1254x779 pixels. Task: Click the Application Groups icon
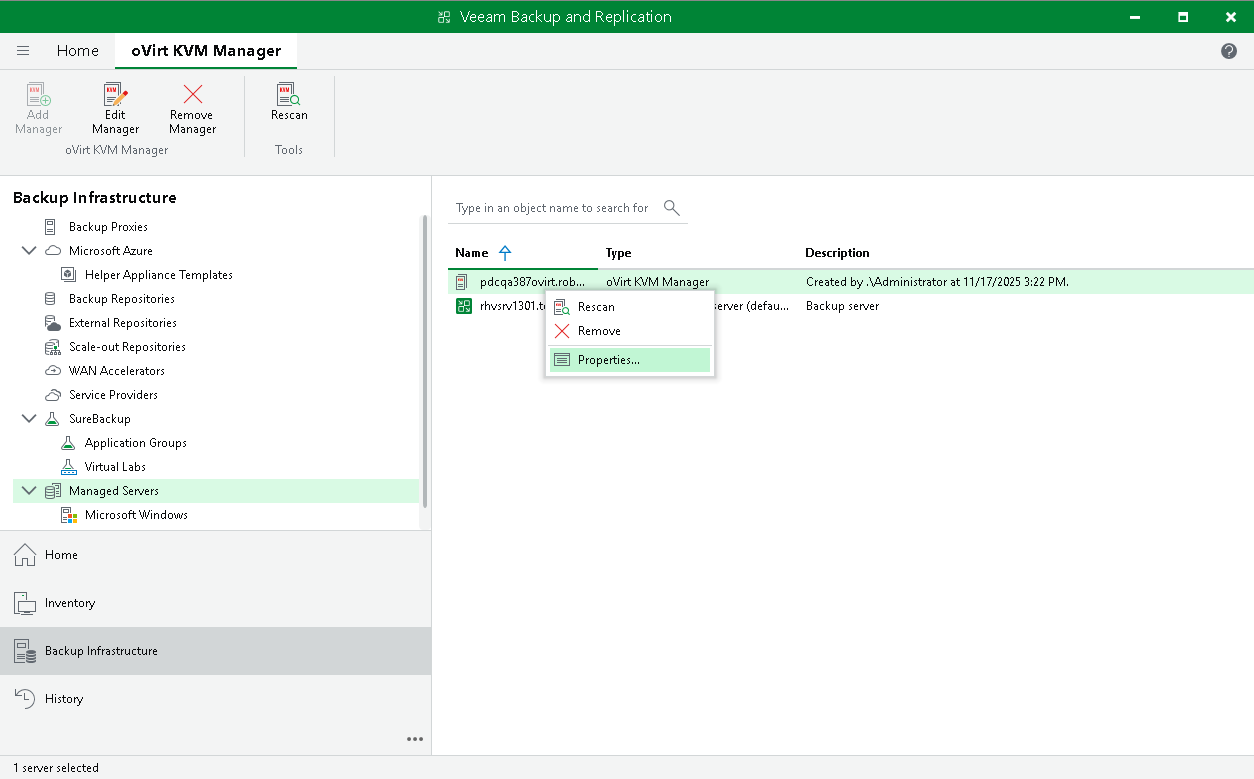tap(68, 443)
